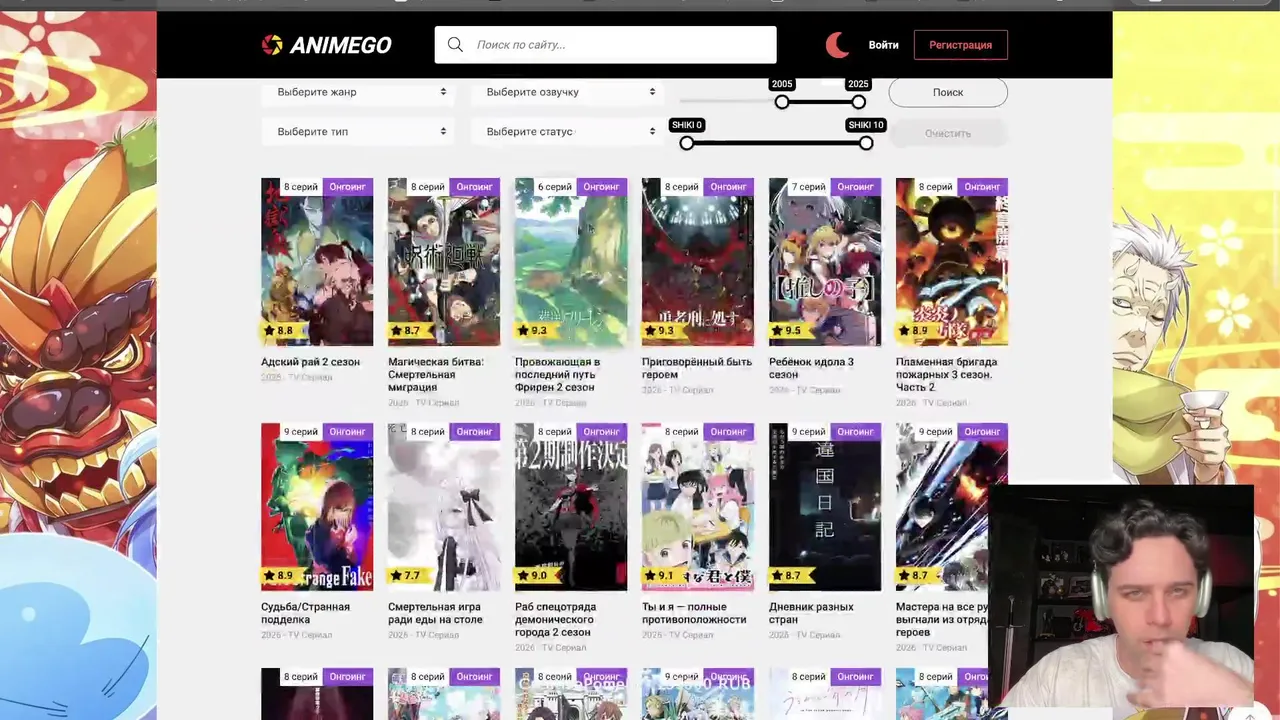
Task: Click the 6 серий label on Фрирен
Action: pyautogui.click(x=555, y=187)
